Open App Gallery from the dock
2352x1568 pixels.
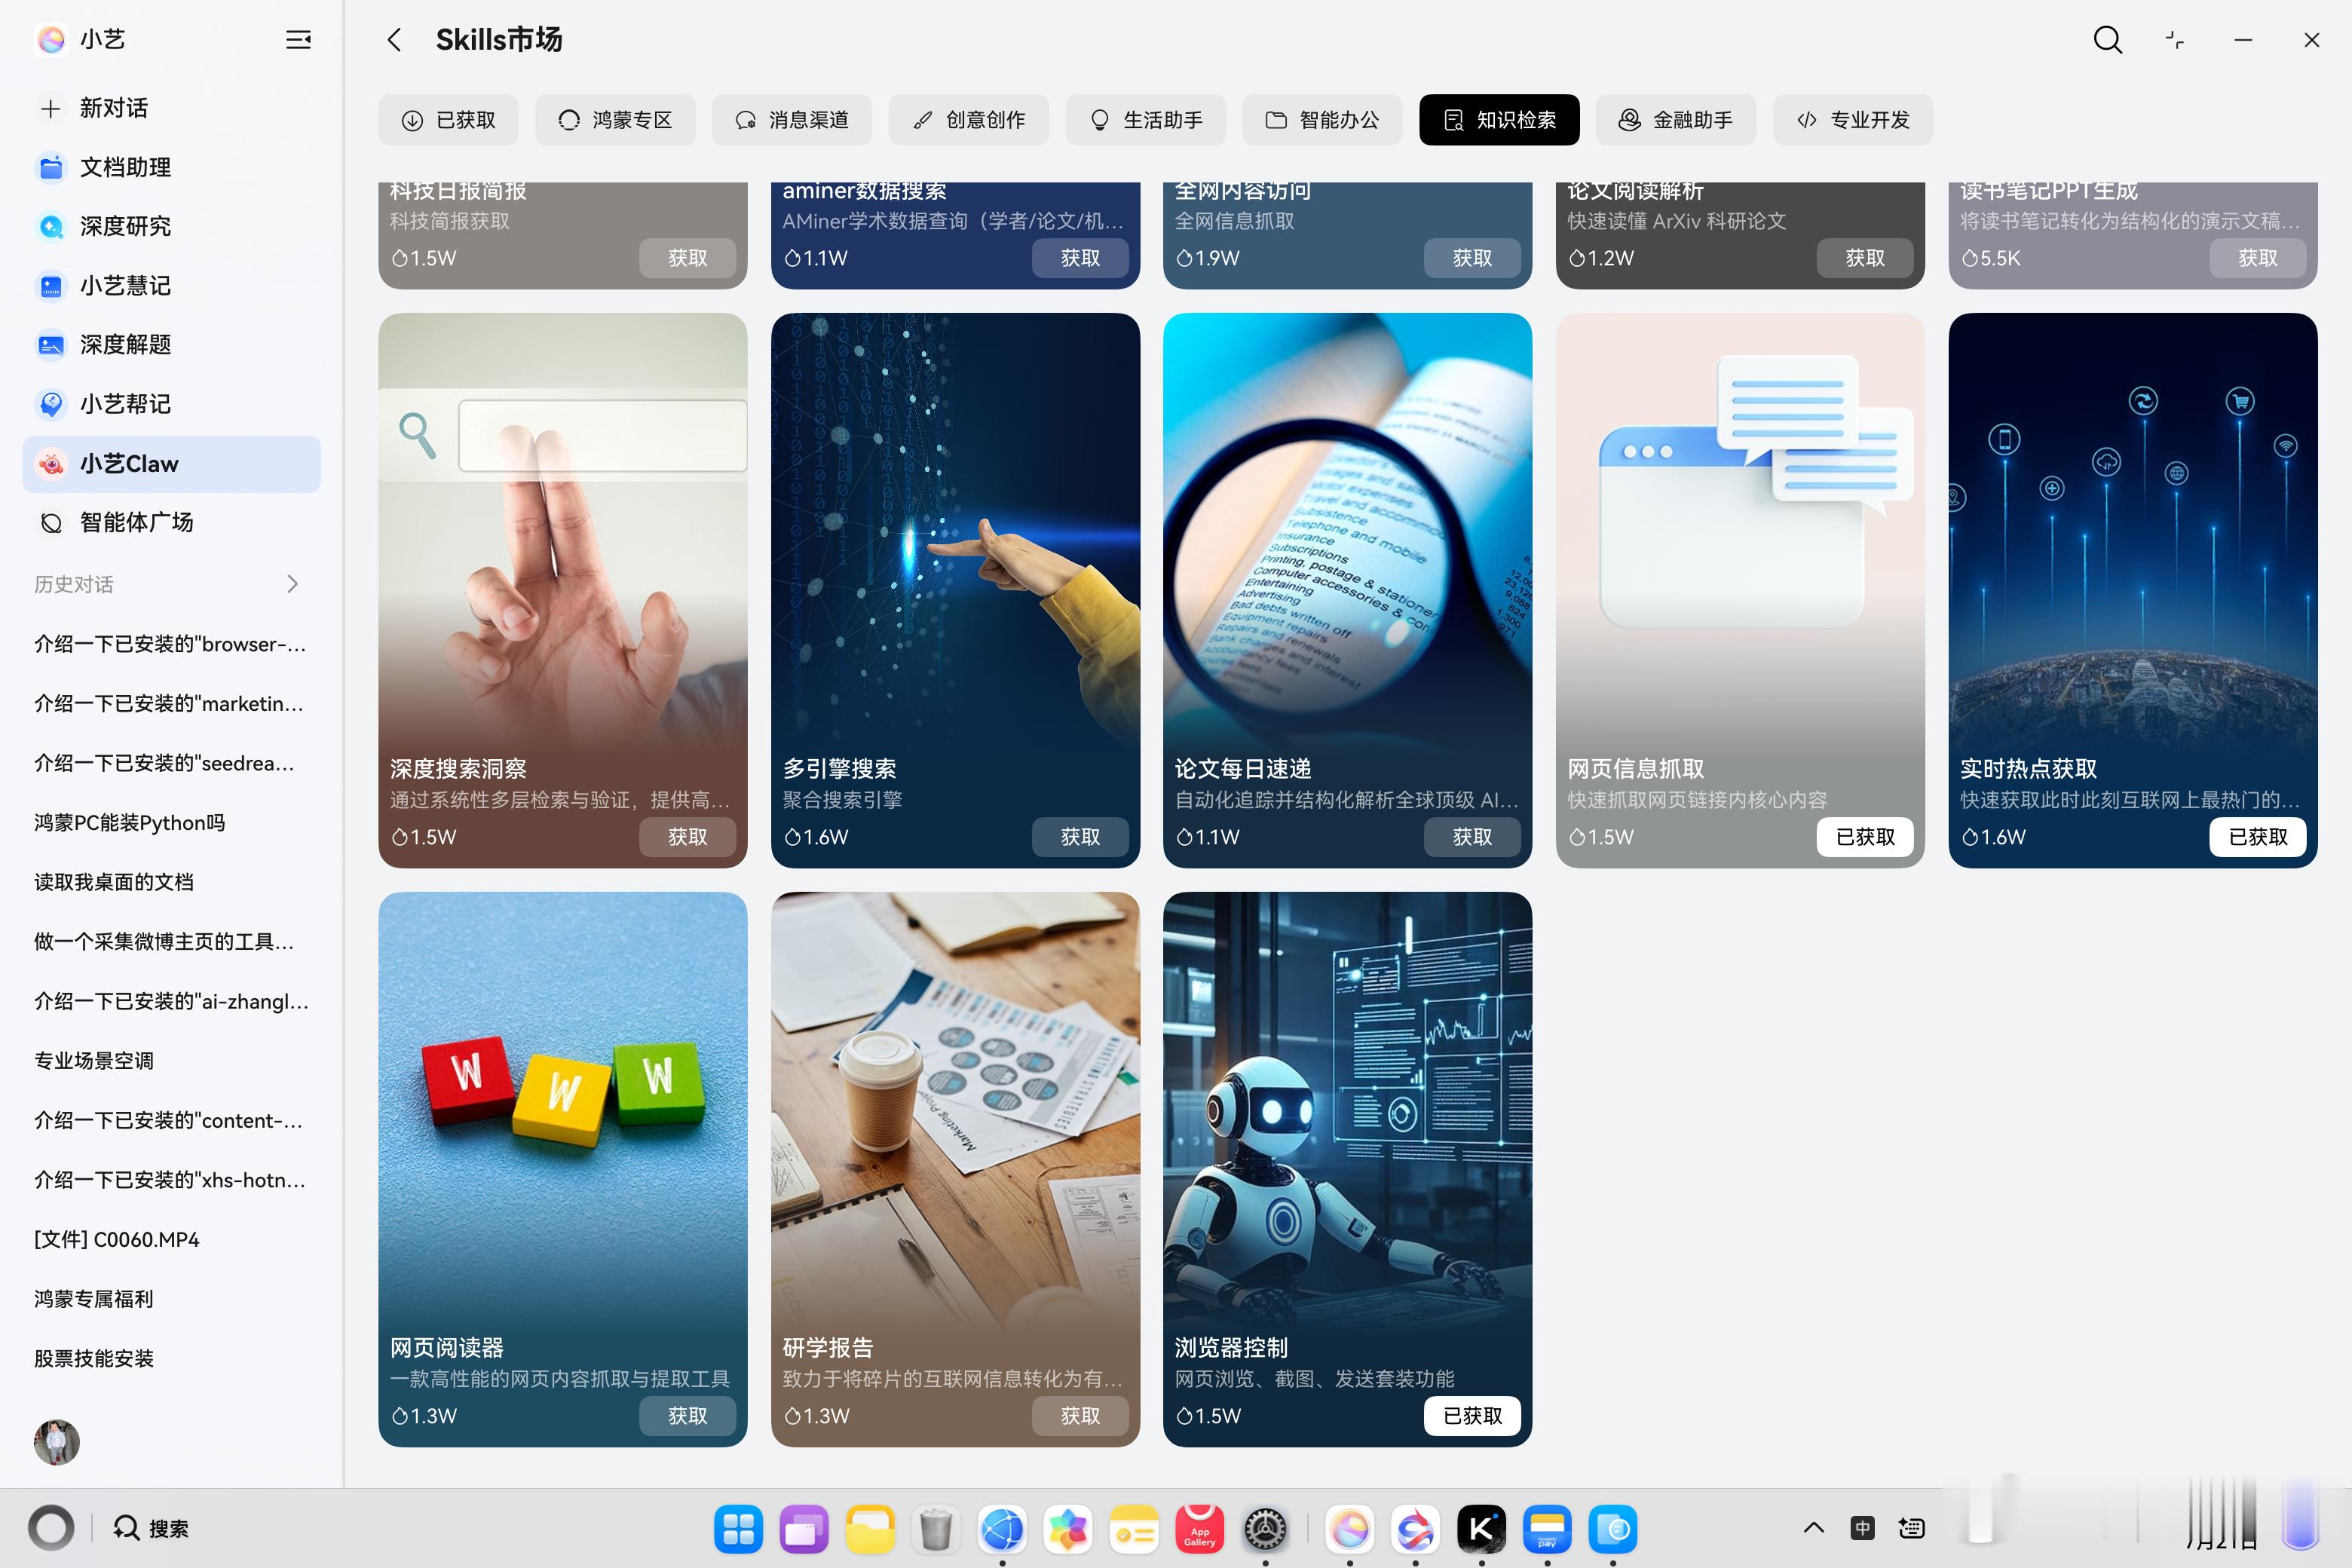pos(1199,1528)
